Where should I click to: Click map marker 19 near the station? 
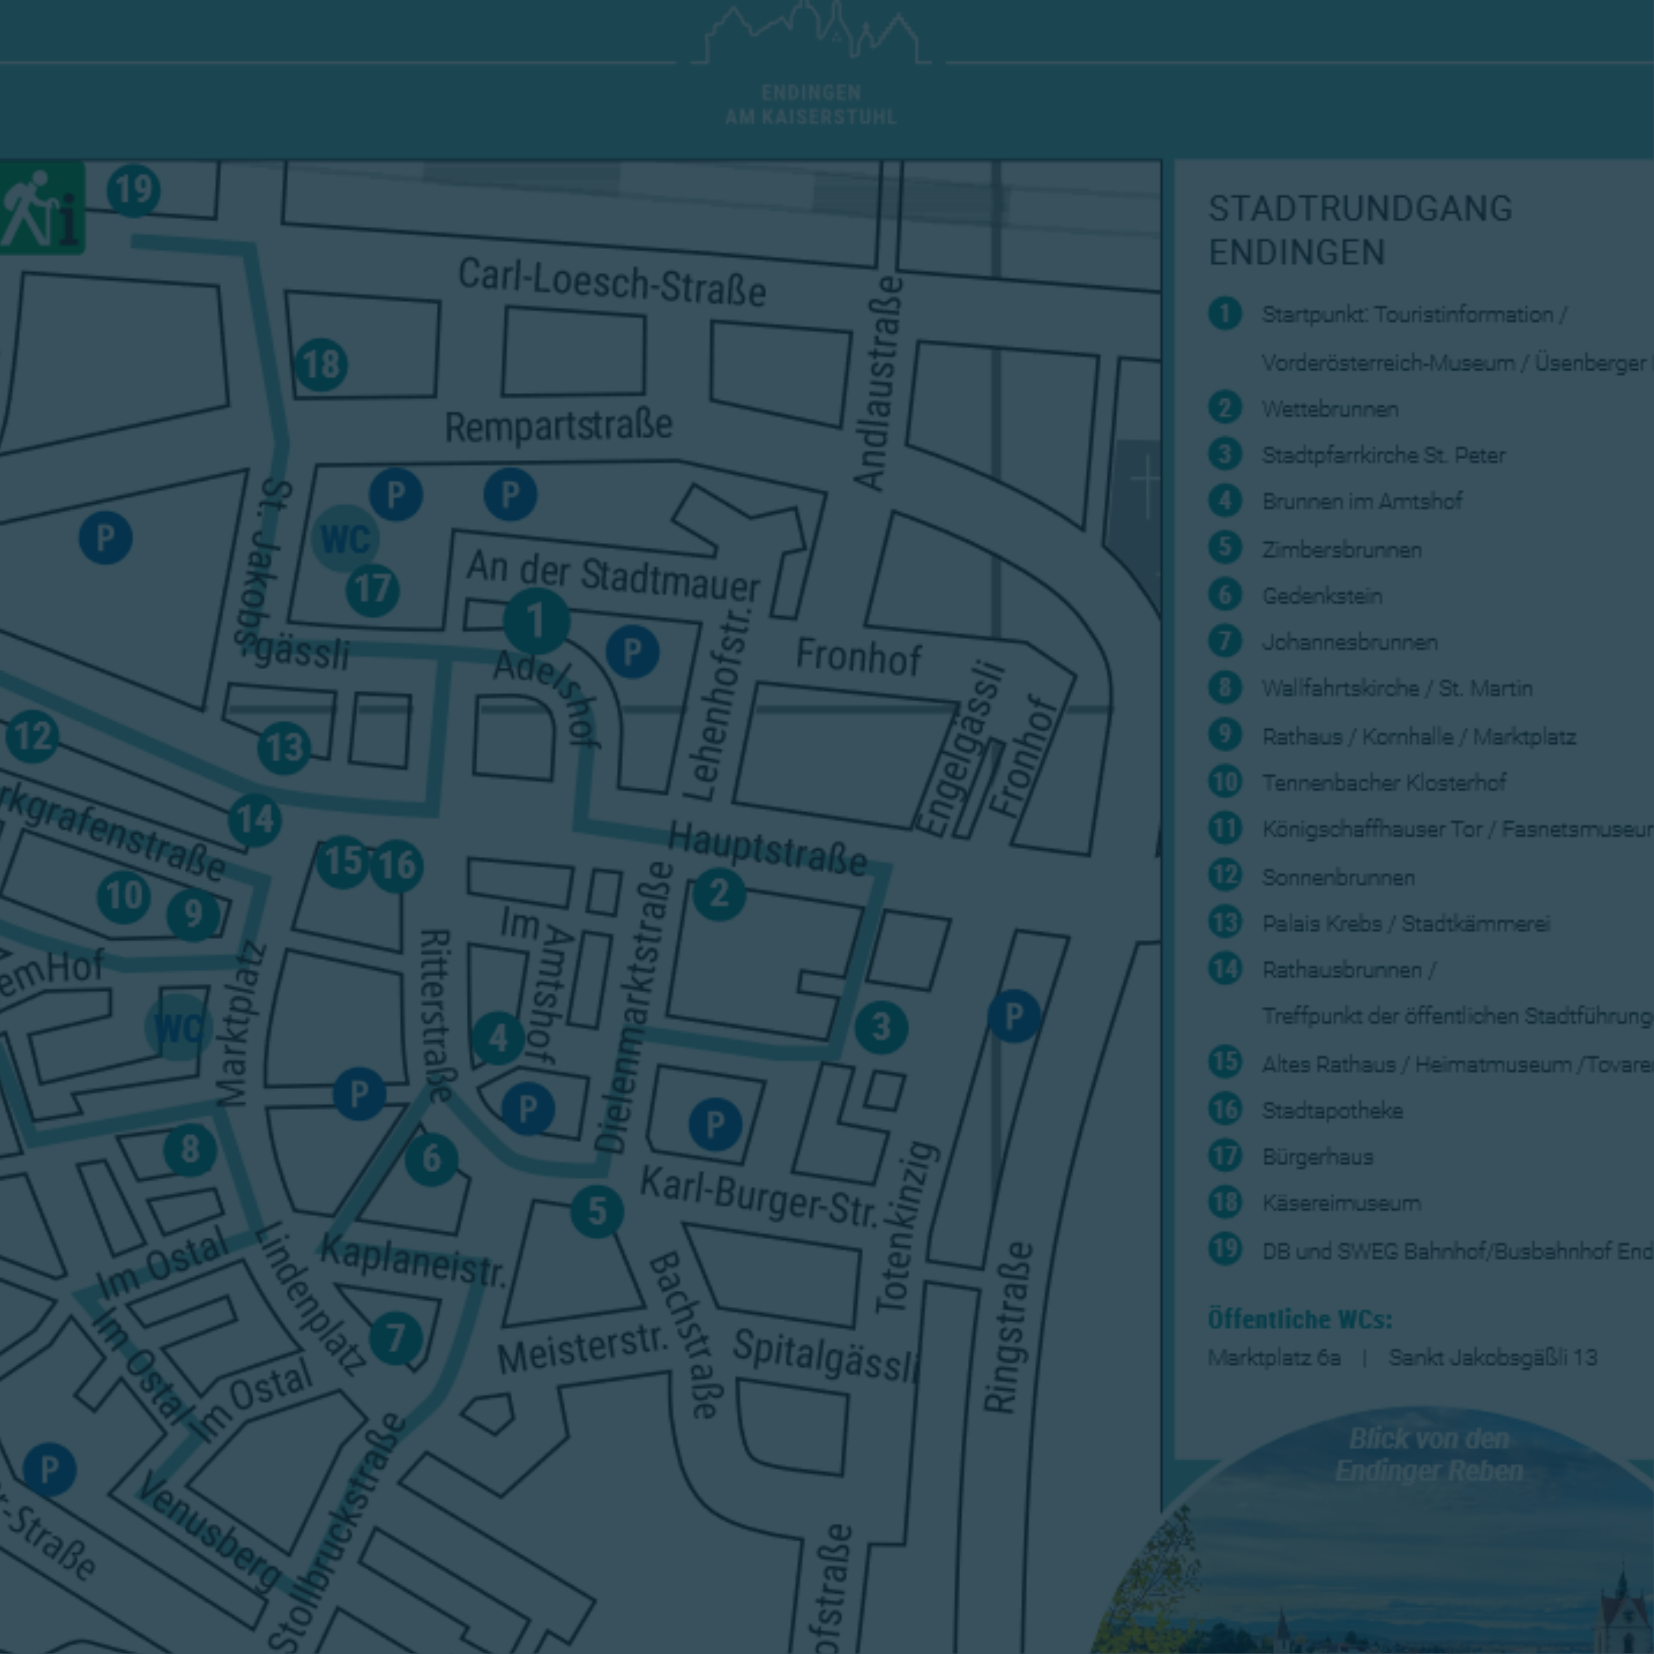pos(133,190)
